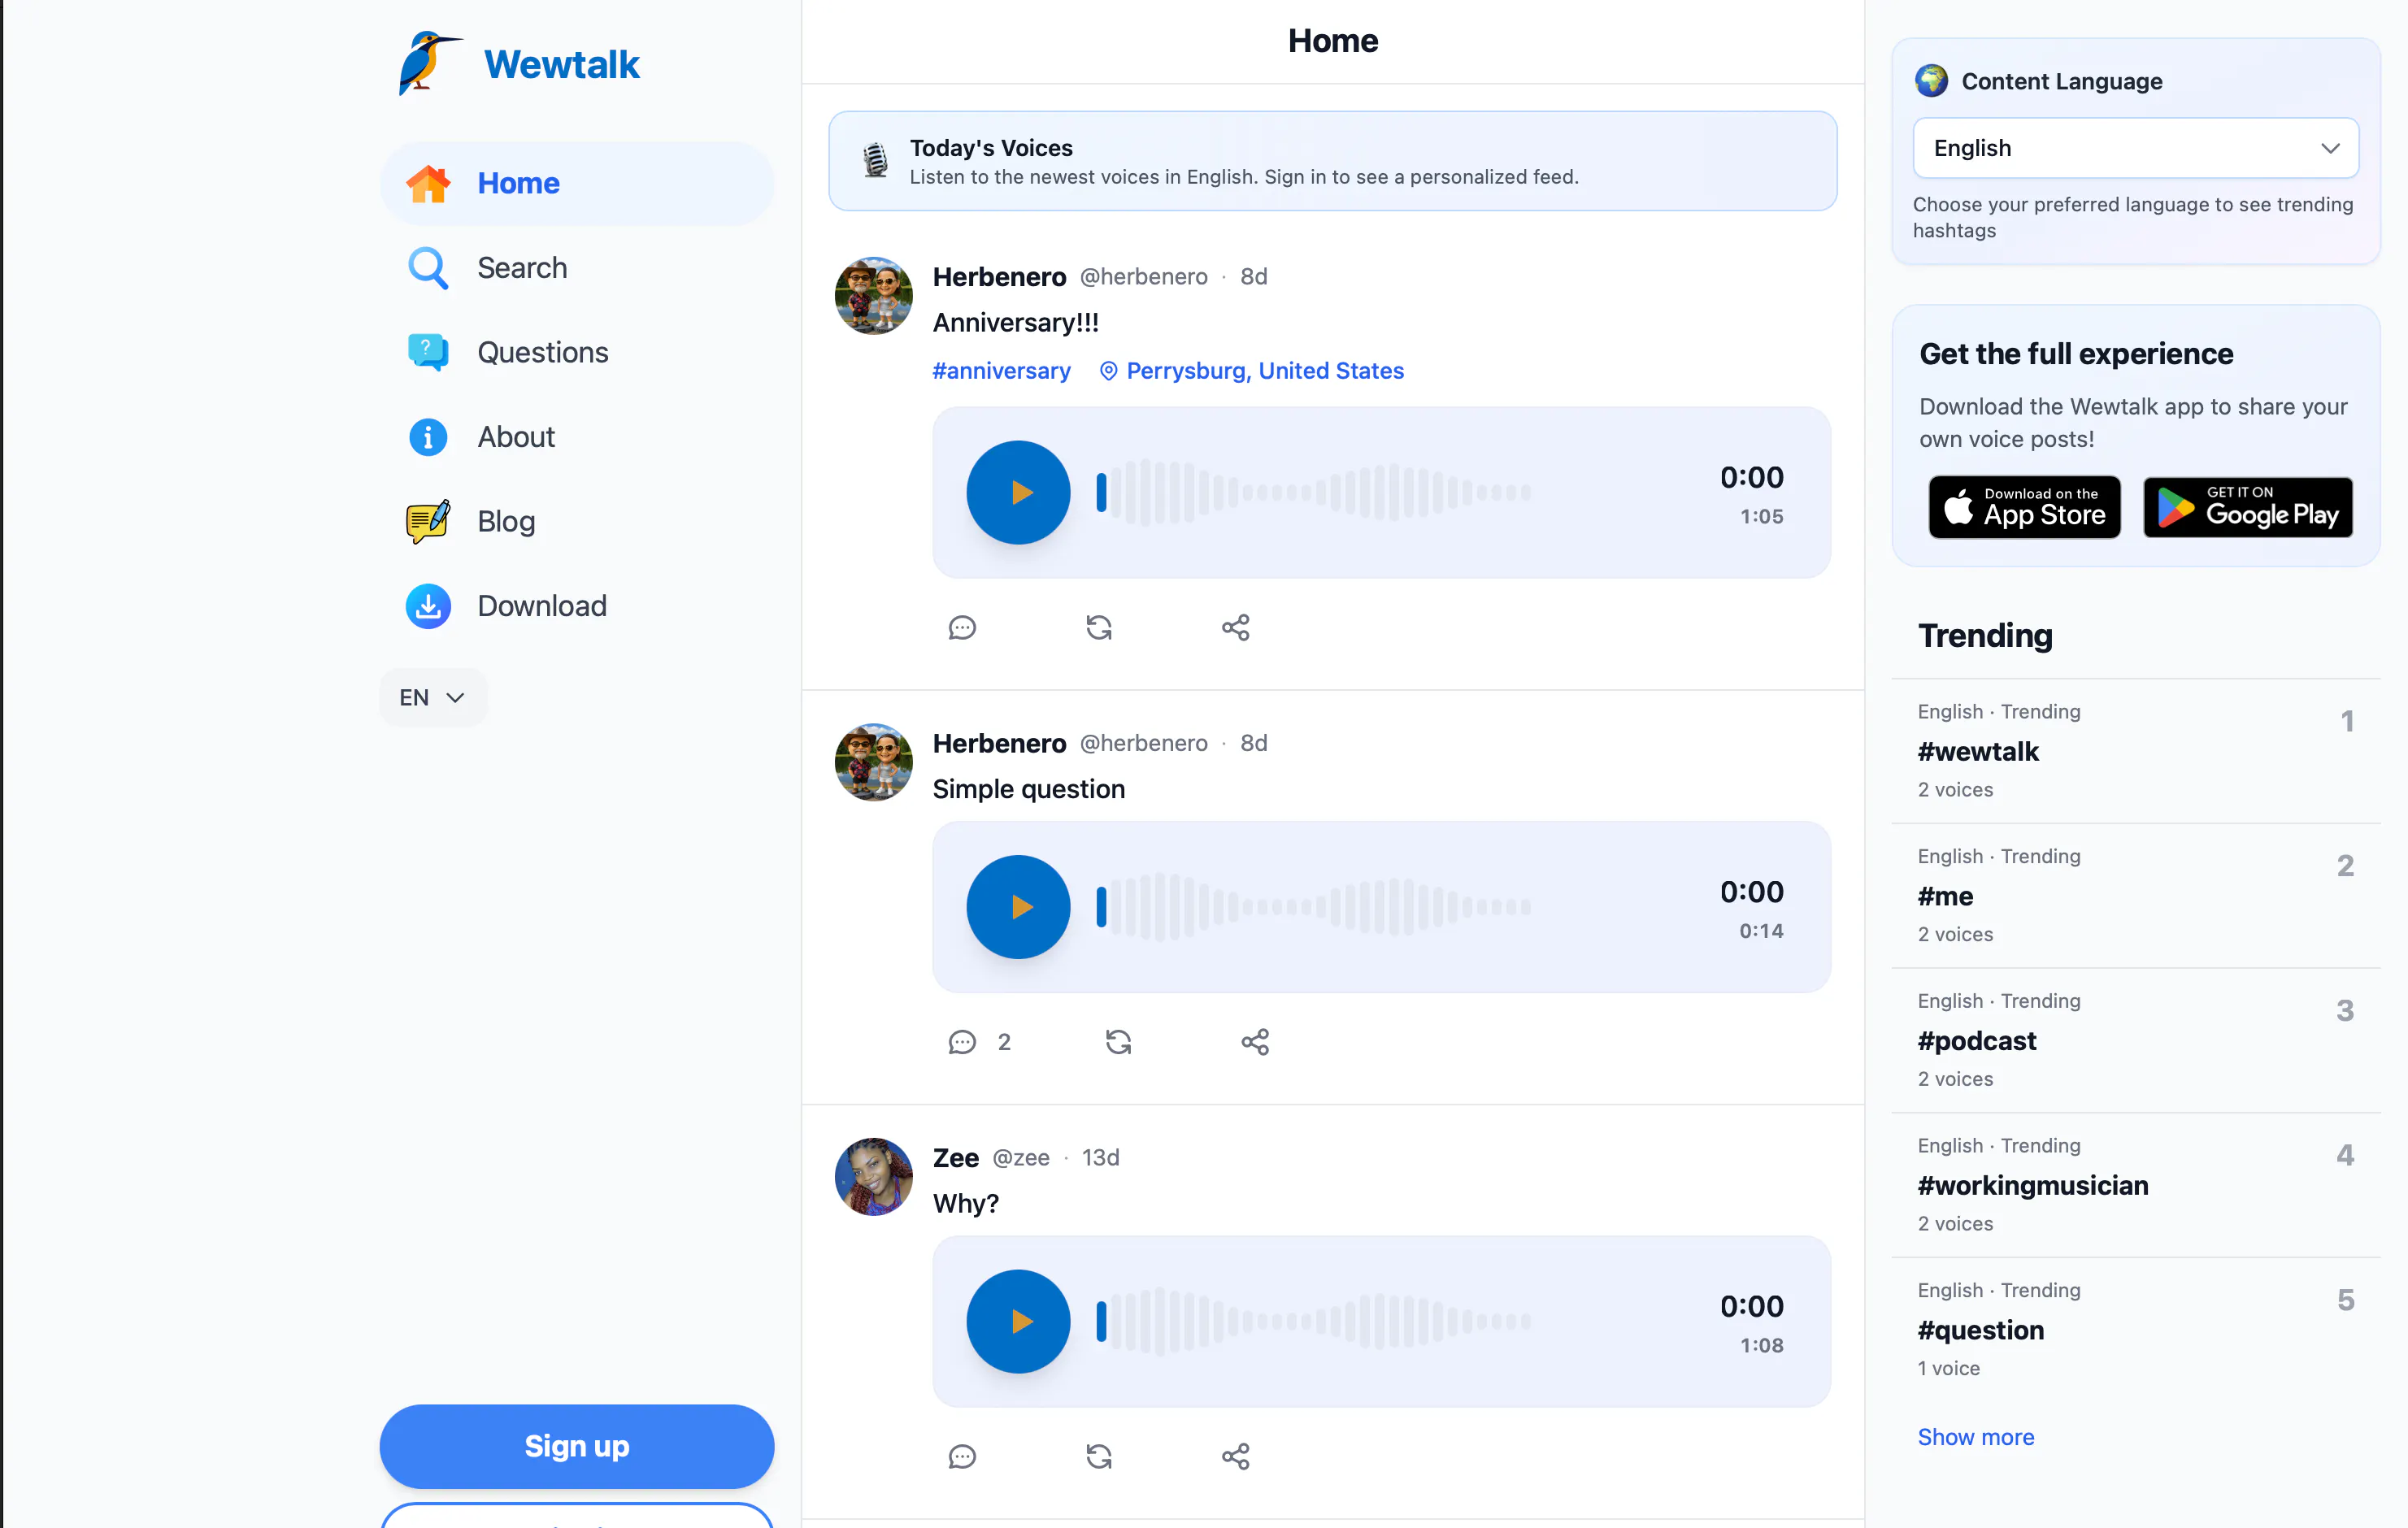This screenshot has height=1528, width=2408.
Task: Open Herbenero's avatar on the Anniversary!!! post
Action: [874, 296]
